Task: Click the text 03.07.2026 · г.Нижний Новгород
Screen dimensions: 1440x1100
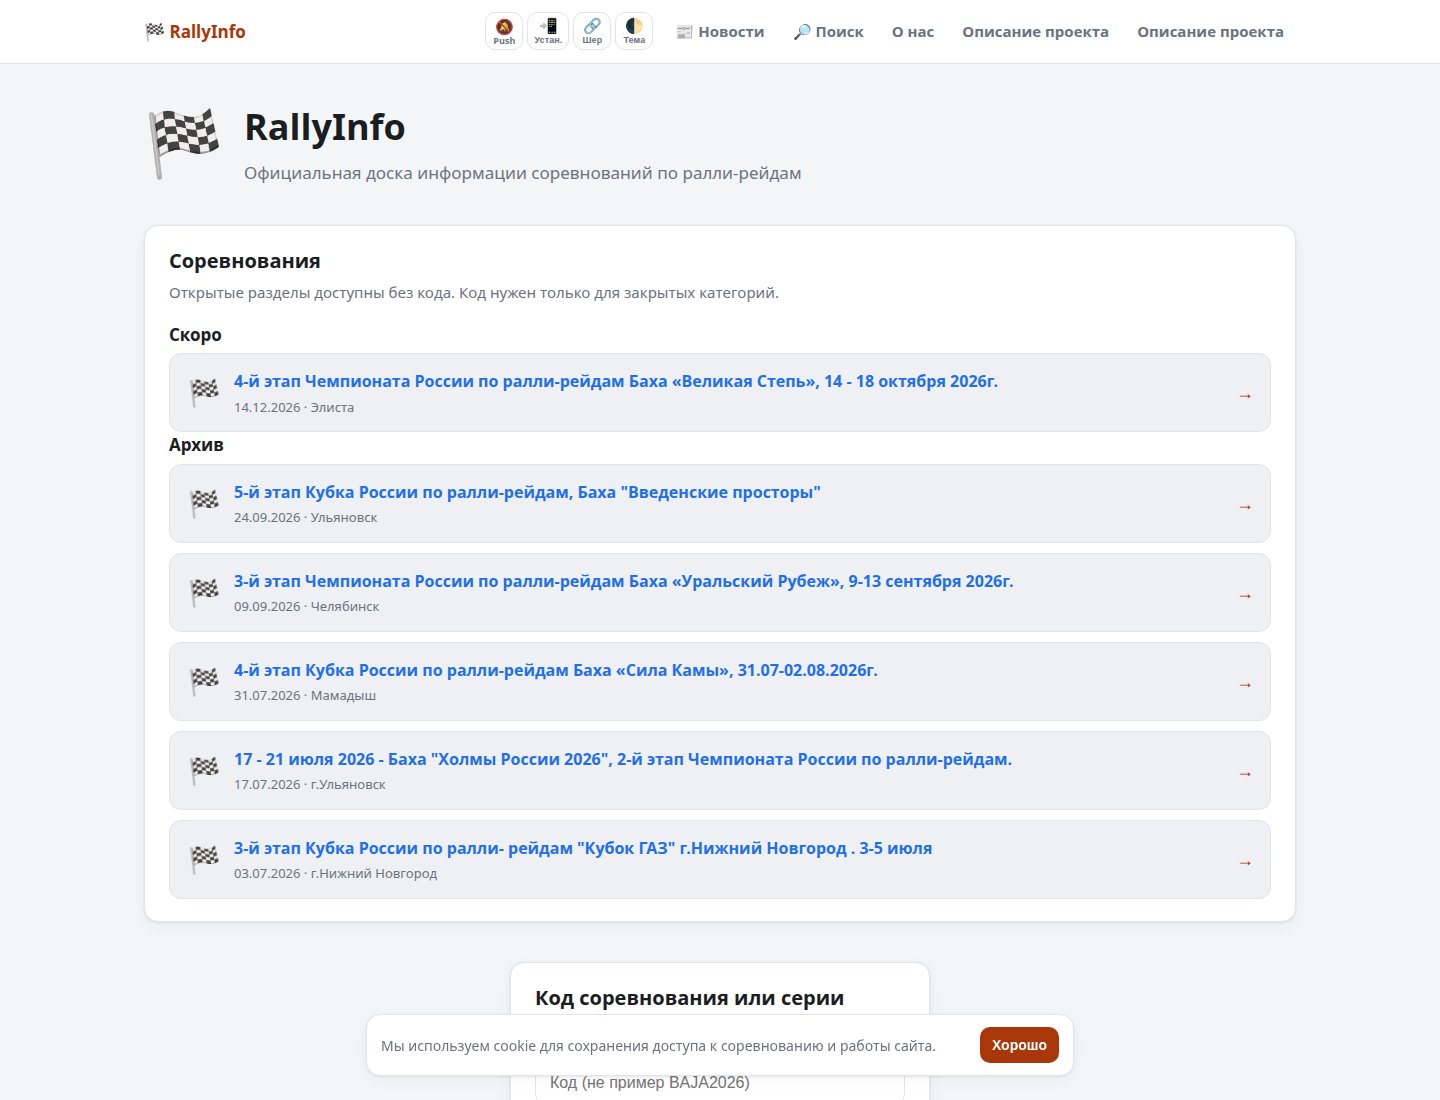Action: [x=336, y=873]
